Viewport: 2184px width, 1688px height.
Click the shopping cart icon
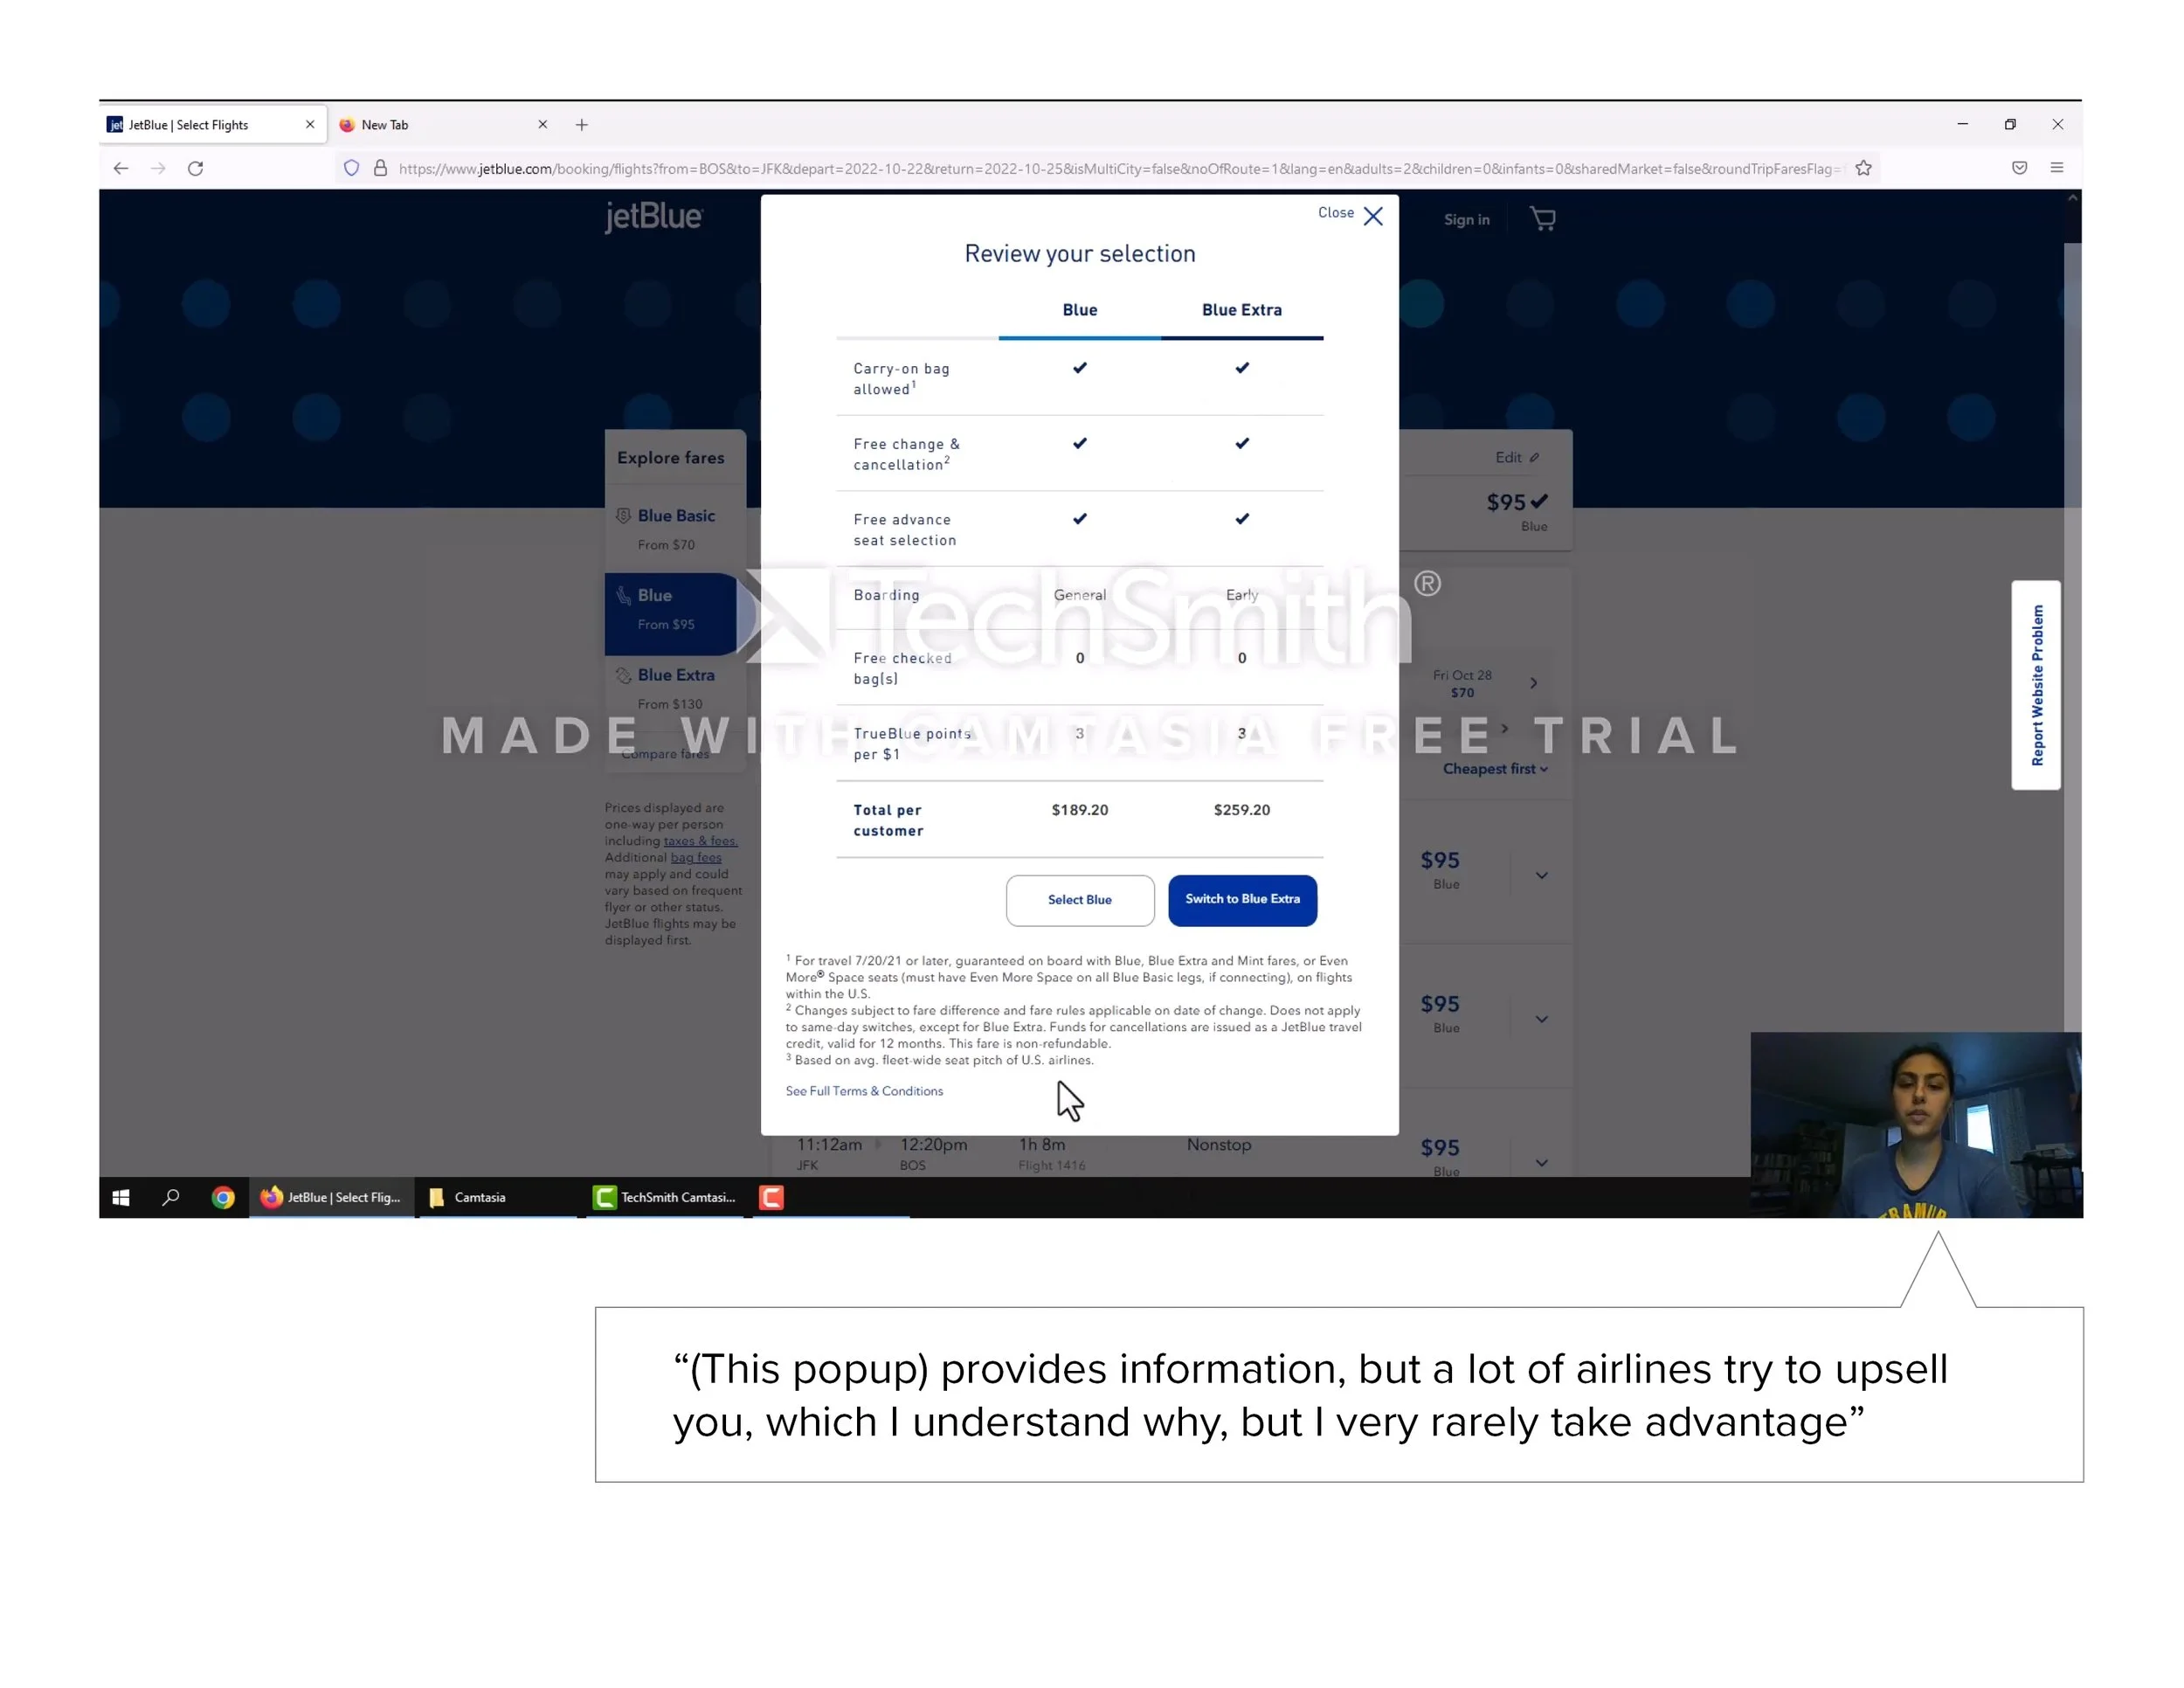1542,219
